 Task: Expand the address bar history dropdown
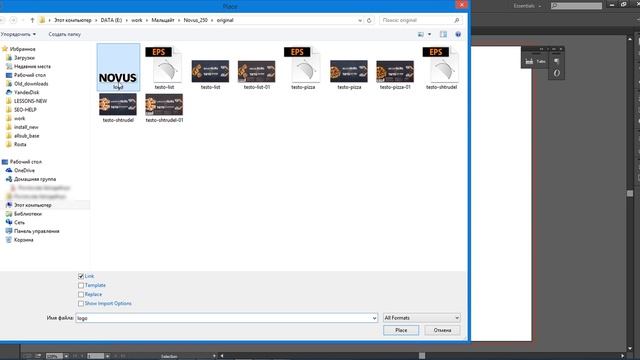tap(360, 20)
